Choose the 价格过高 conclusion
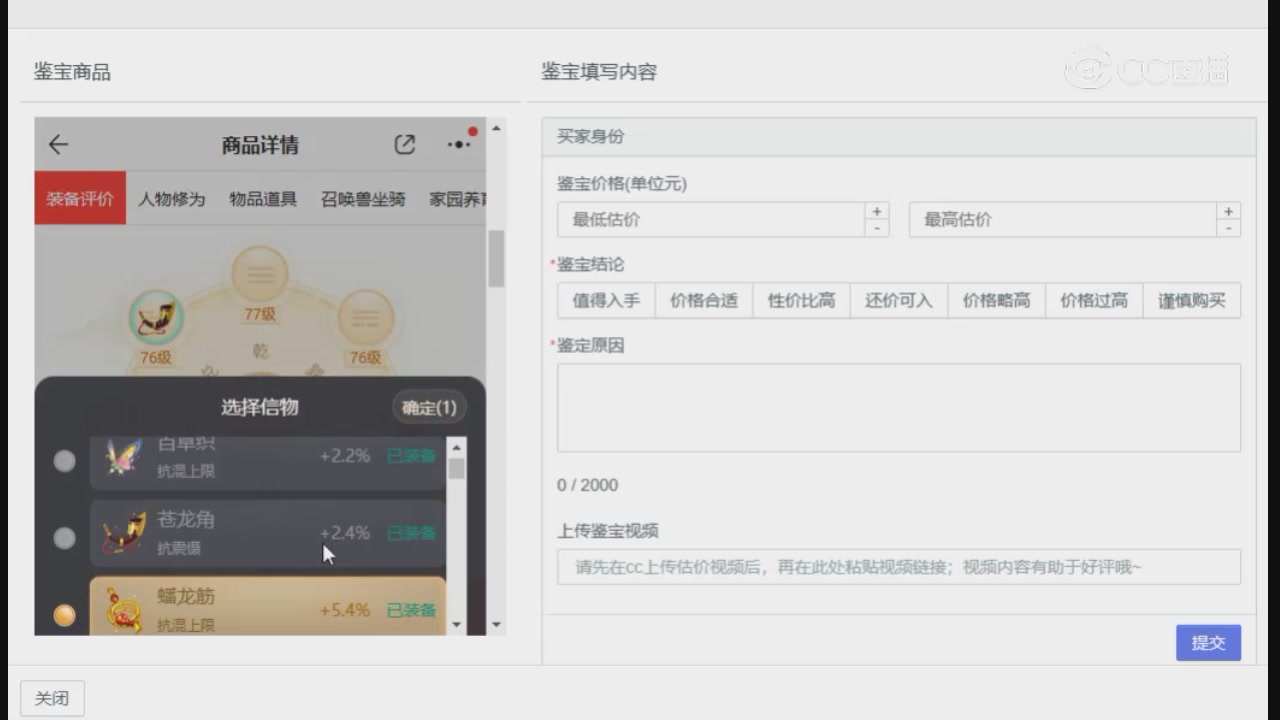 pos(1094,300)
